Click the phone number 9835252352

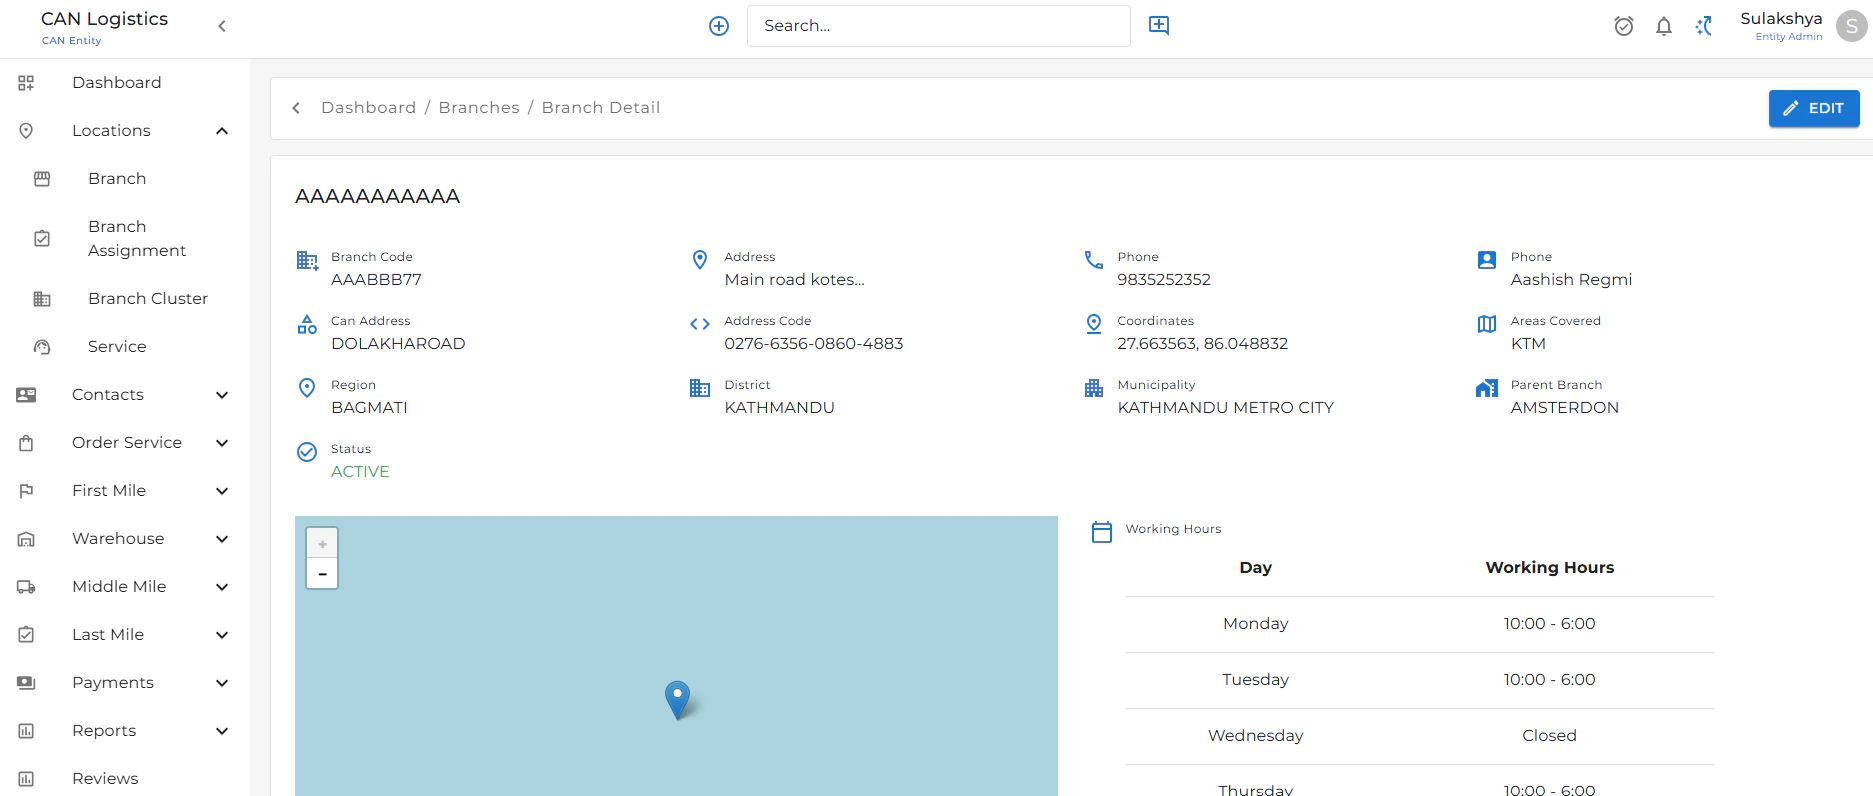(x=1164, y=280)
